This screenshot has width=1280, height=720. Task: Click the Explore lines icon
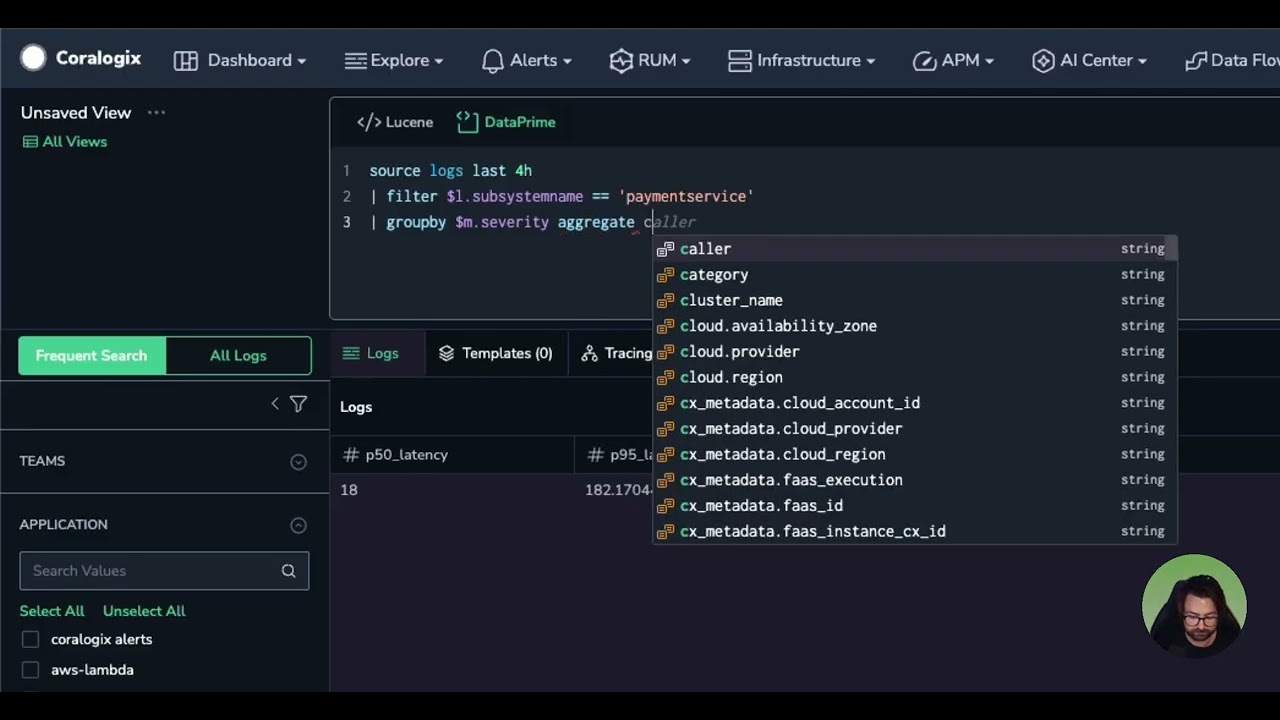coord(355,61)
